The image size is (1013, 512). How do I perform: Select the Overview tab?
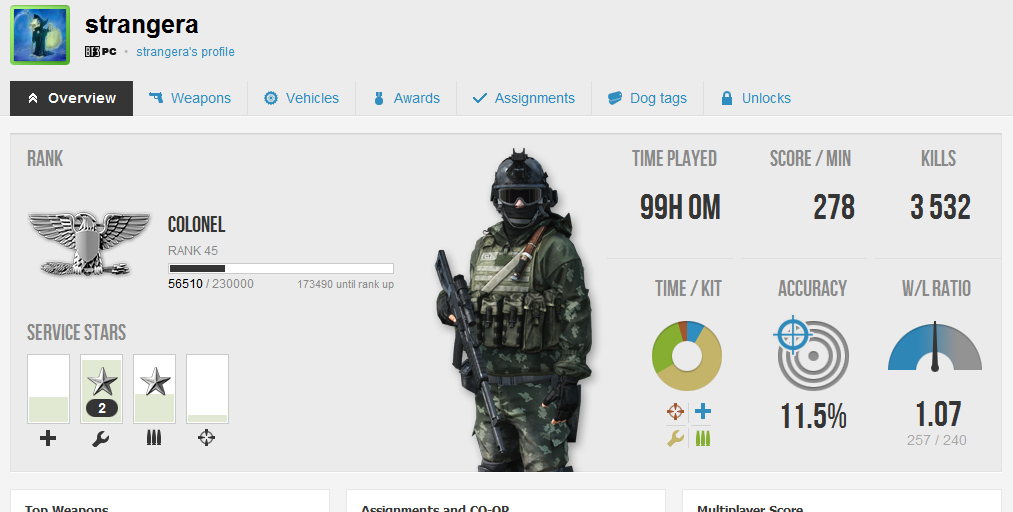pos(71,98)
